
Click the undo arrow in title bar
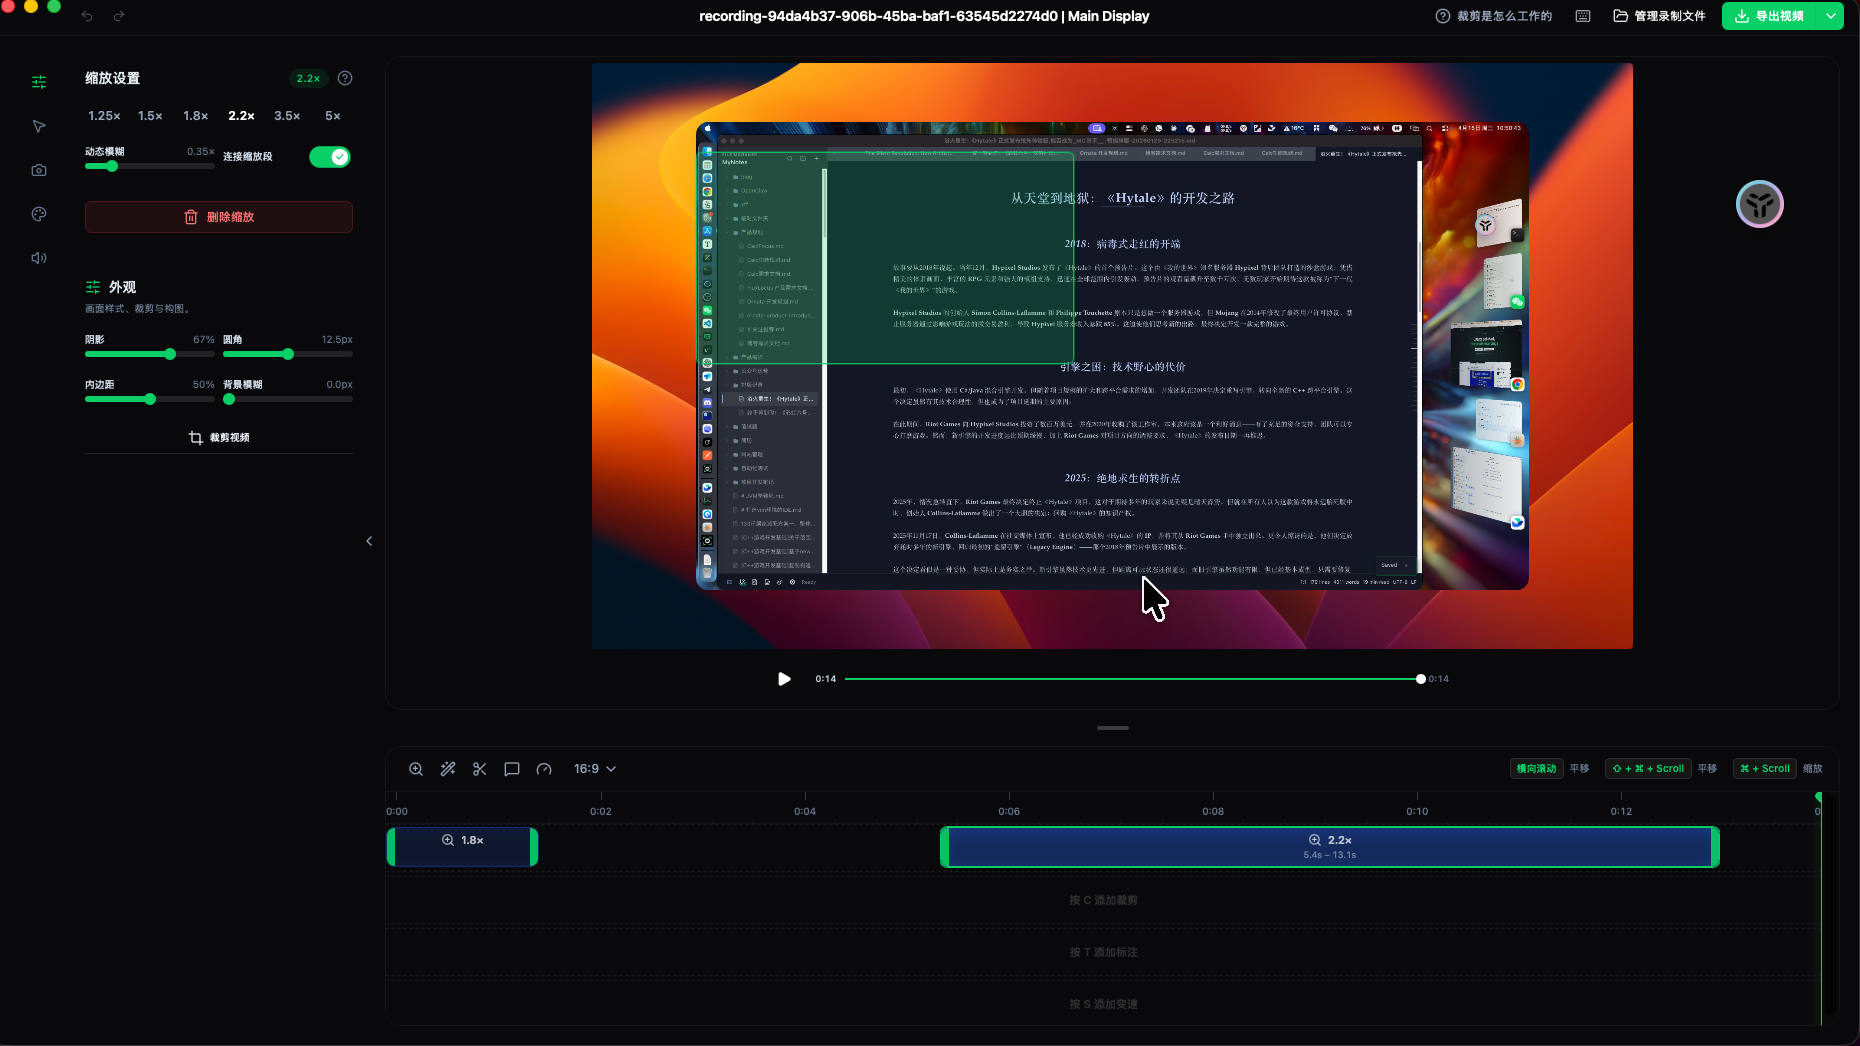pyautogui.click(x=87, y=16)
